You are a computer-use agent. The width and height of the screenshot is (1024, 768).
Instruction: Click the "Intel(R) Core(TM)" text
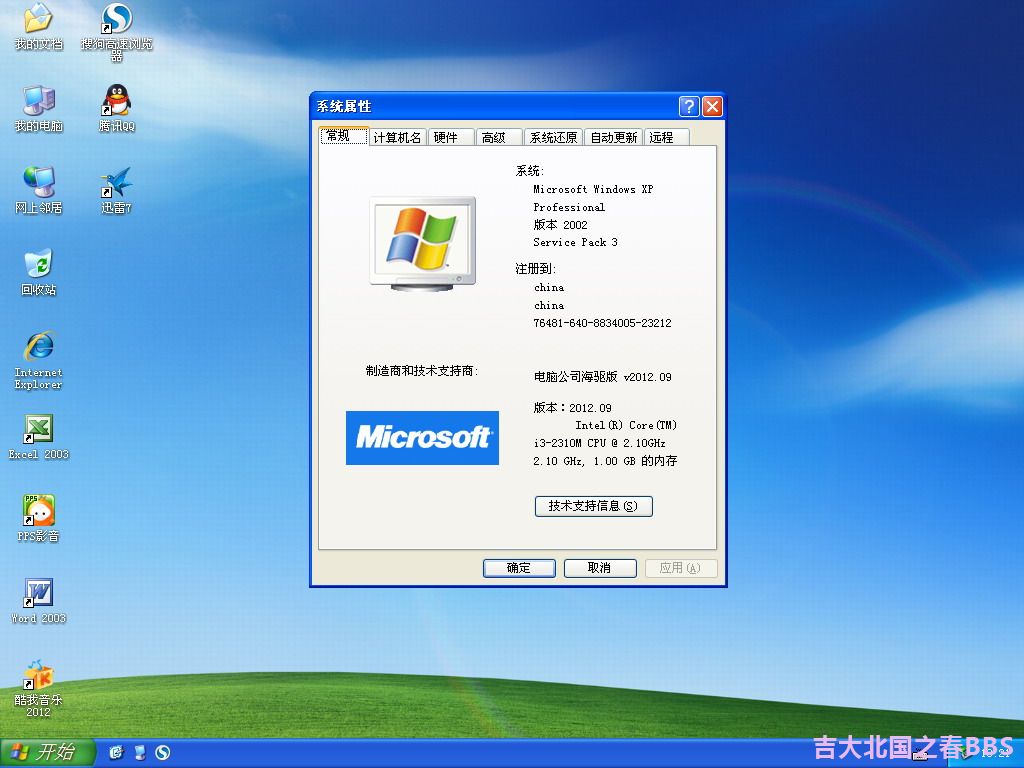click(x=626, y=425)
